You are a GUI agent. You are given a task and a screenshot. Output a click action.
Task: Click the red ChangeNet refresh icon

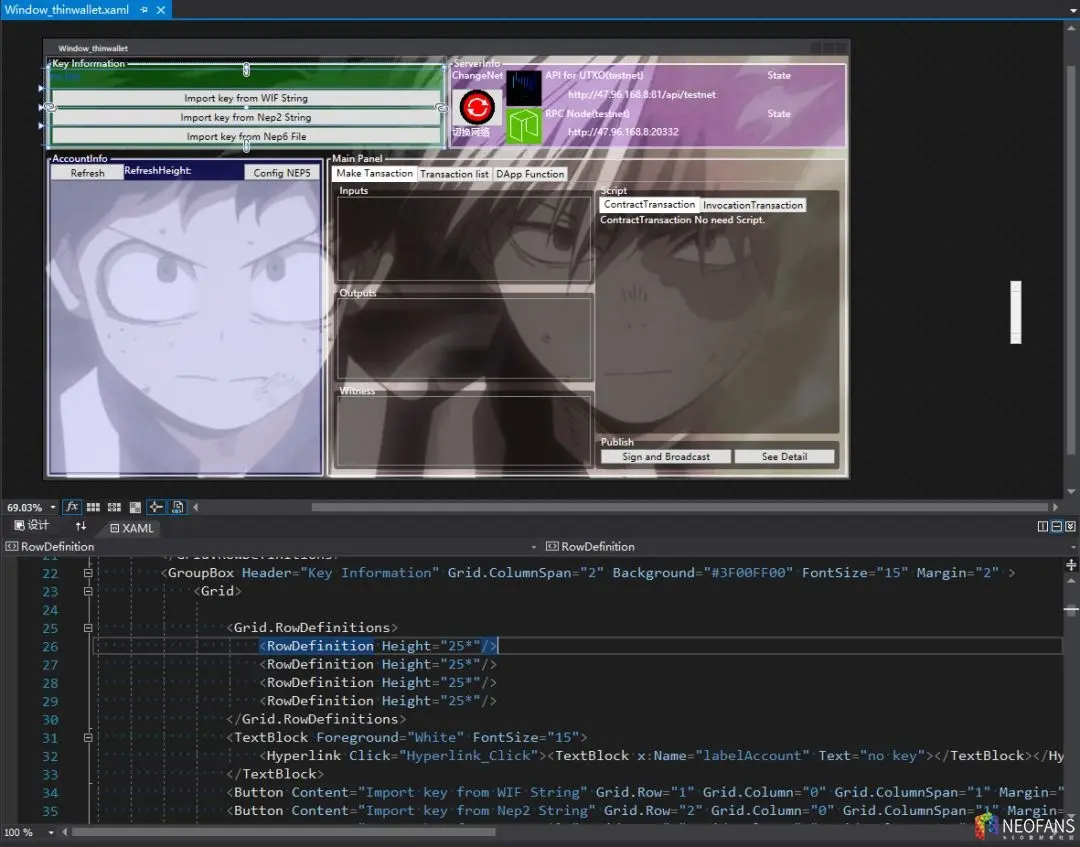477,107
